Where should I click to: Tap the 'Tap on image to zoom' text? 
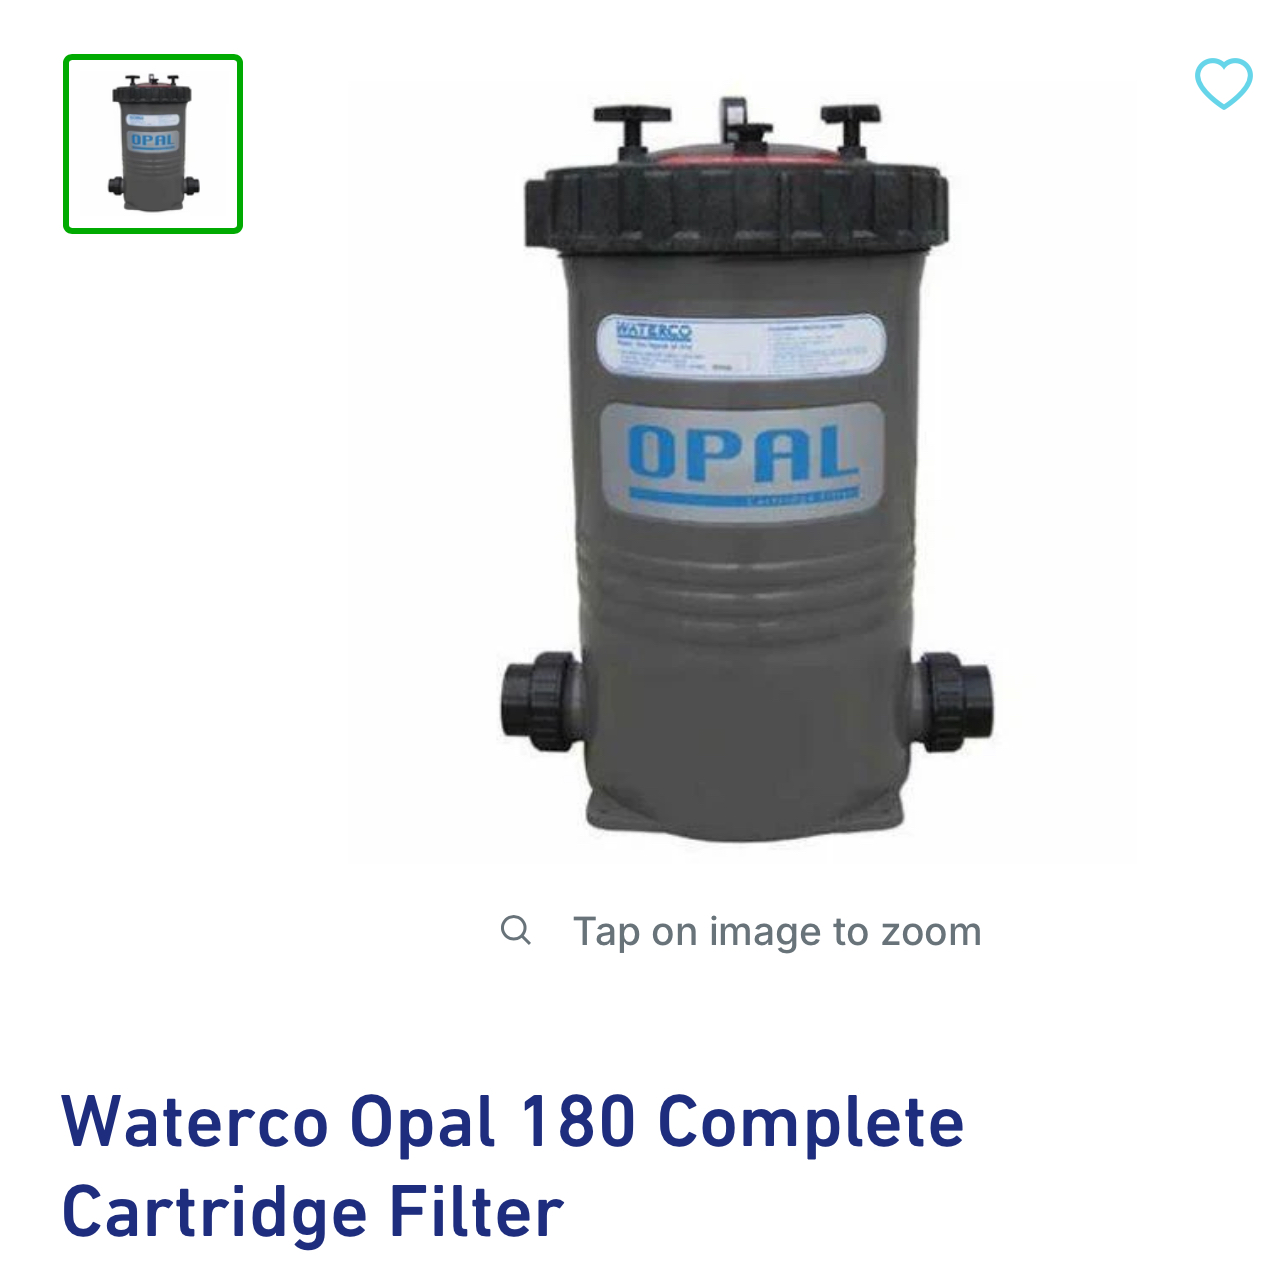click(777, 932)
